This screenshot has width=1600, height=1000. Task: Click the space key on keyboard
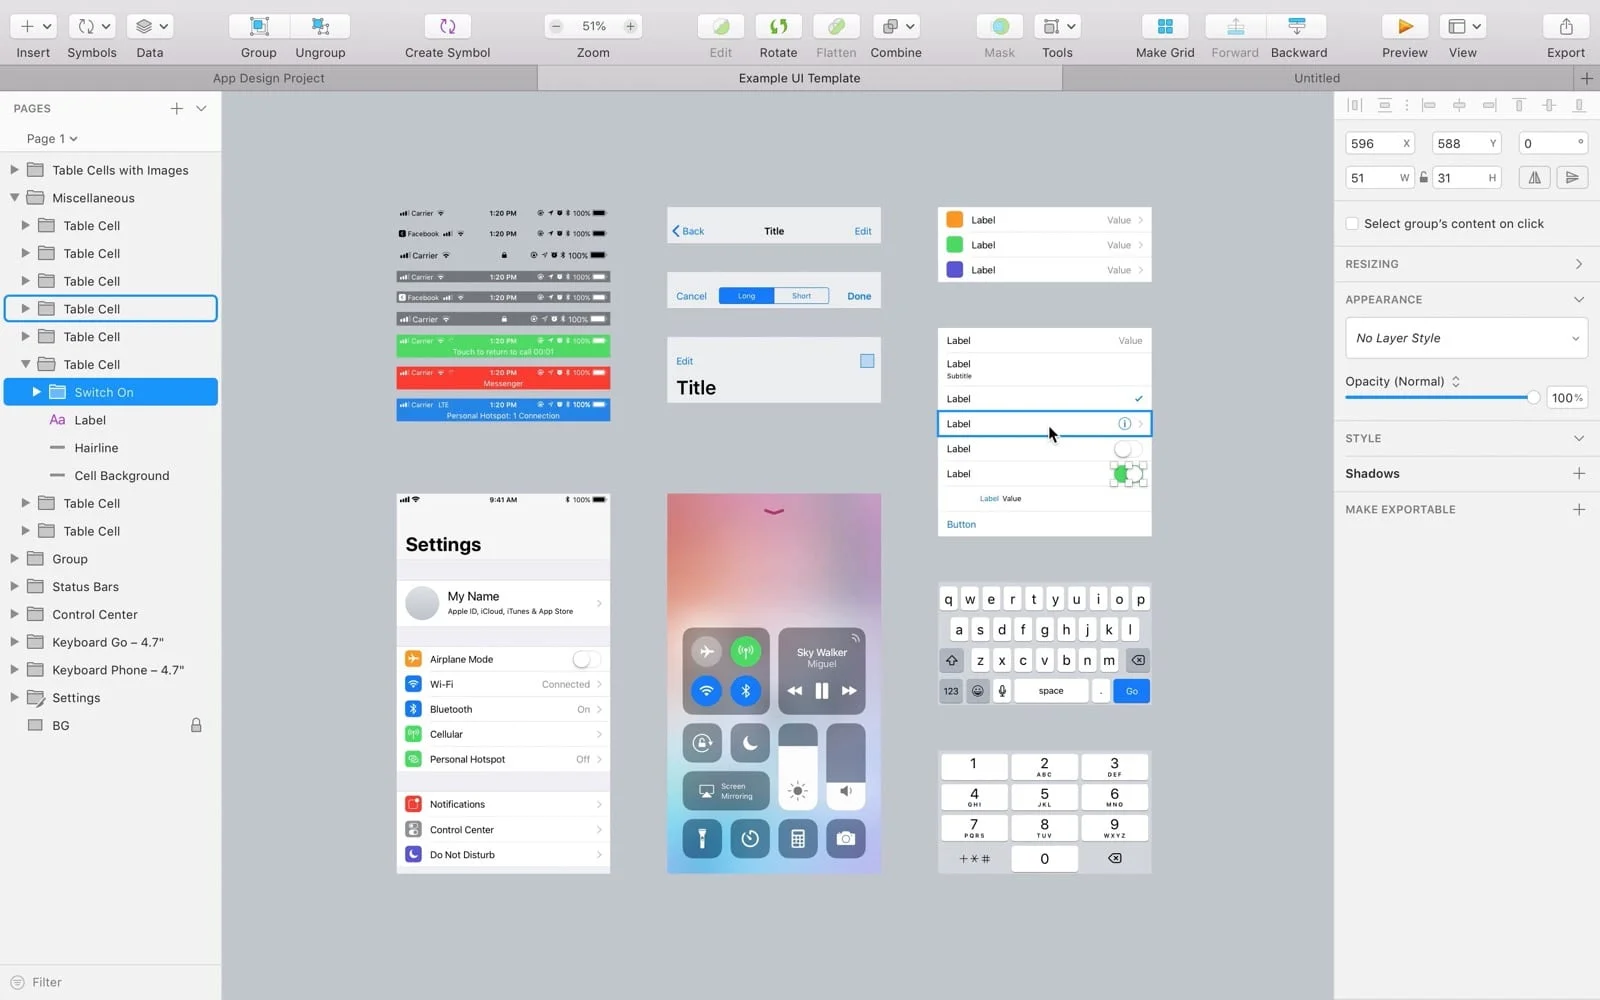[1051, 691]
